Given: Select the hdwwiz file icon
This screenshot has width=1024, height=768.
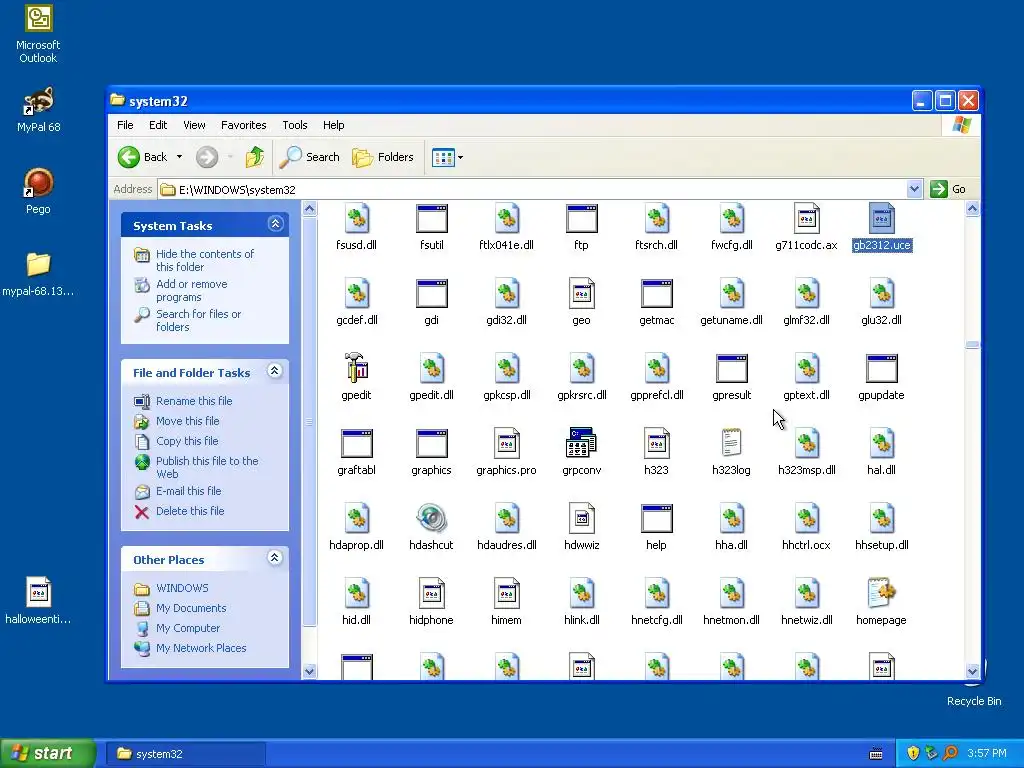Looking at the screenshot, I should click(581, 519).
